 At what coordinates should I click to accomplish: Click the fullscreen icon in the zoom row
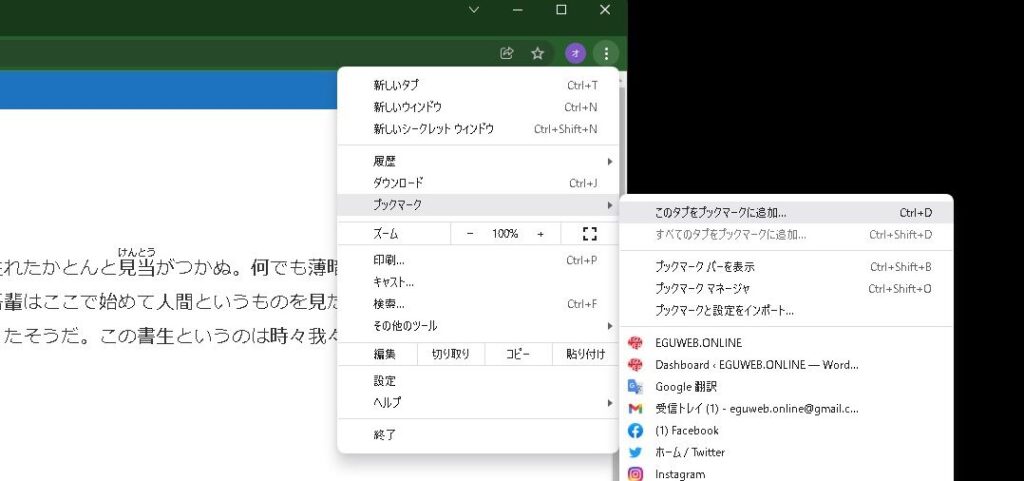click(589, 234)
